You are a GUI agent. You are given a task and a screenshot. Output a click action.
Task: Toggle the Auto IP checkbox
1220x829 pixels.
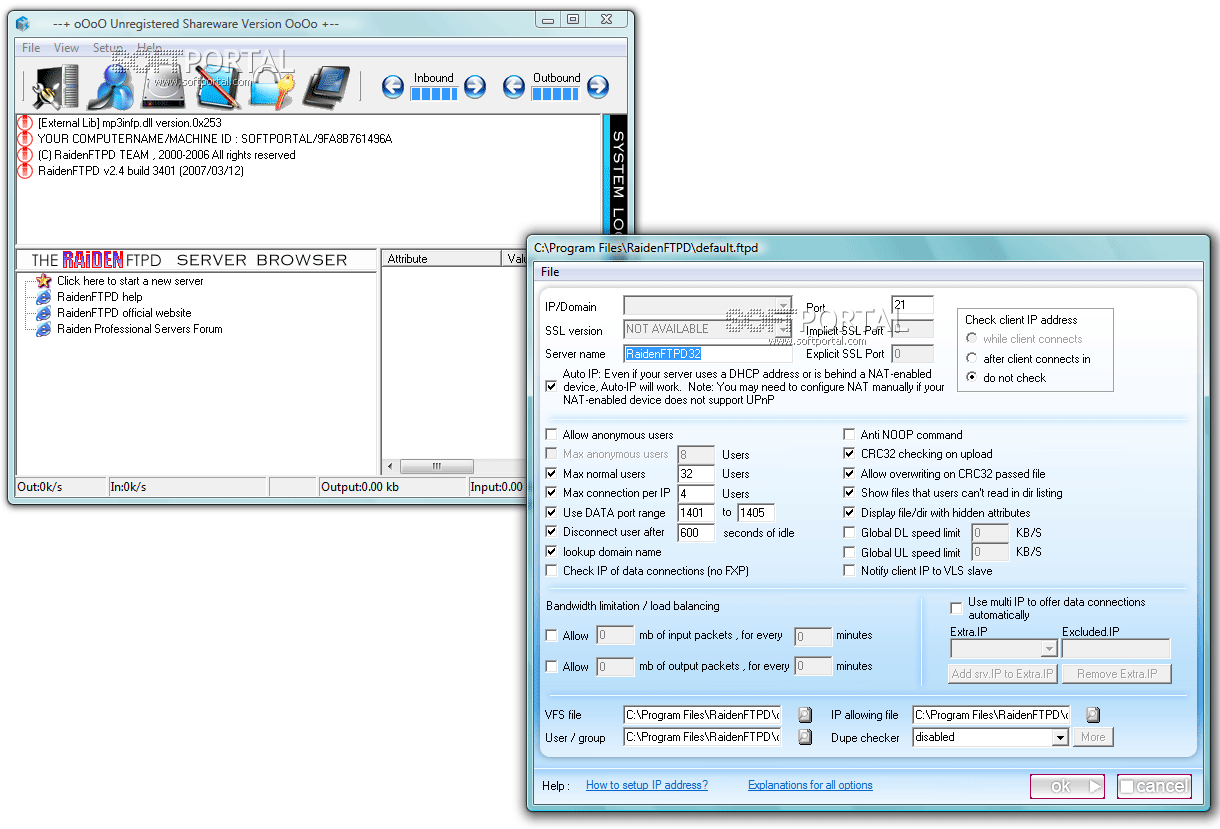click(x=552, y=386)
